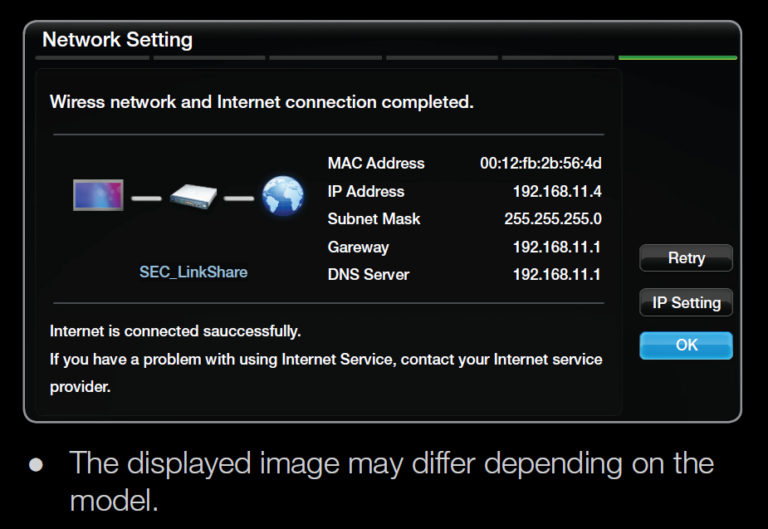
Task: Click the 'Internet is connected sauccessfully' line
Action: (x=175, y=332)
